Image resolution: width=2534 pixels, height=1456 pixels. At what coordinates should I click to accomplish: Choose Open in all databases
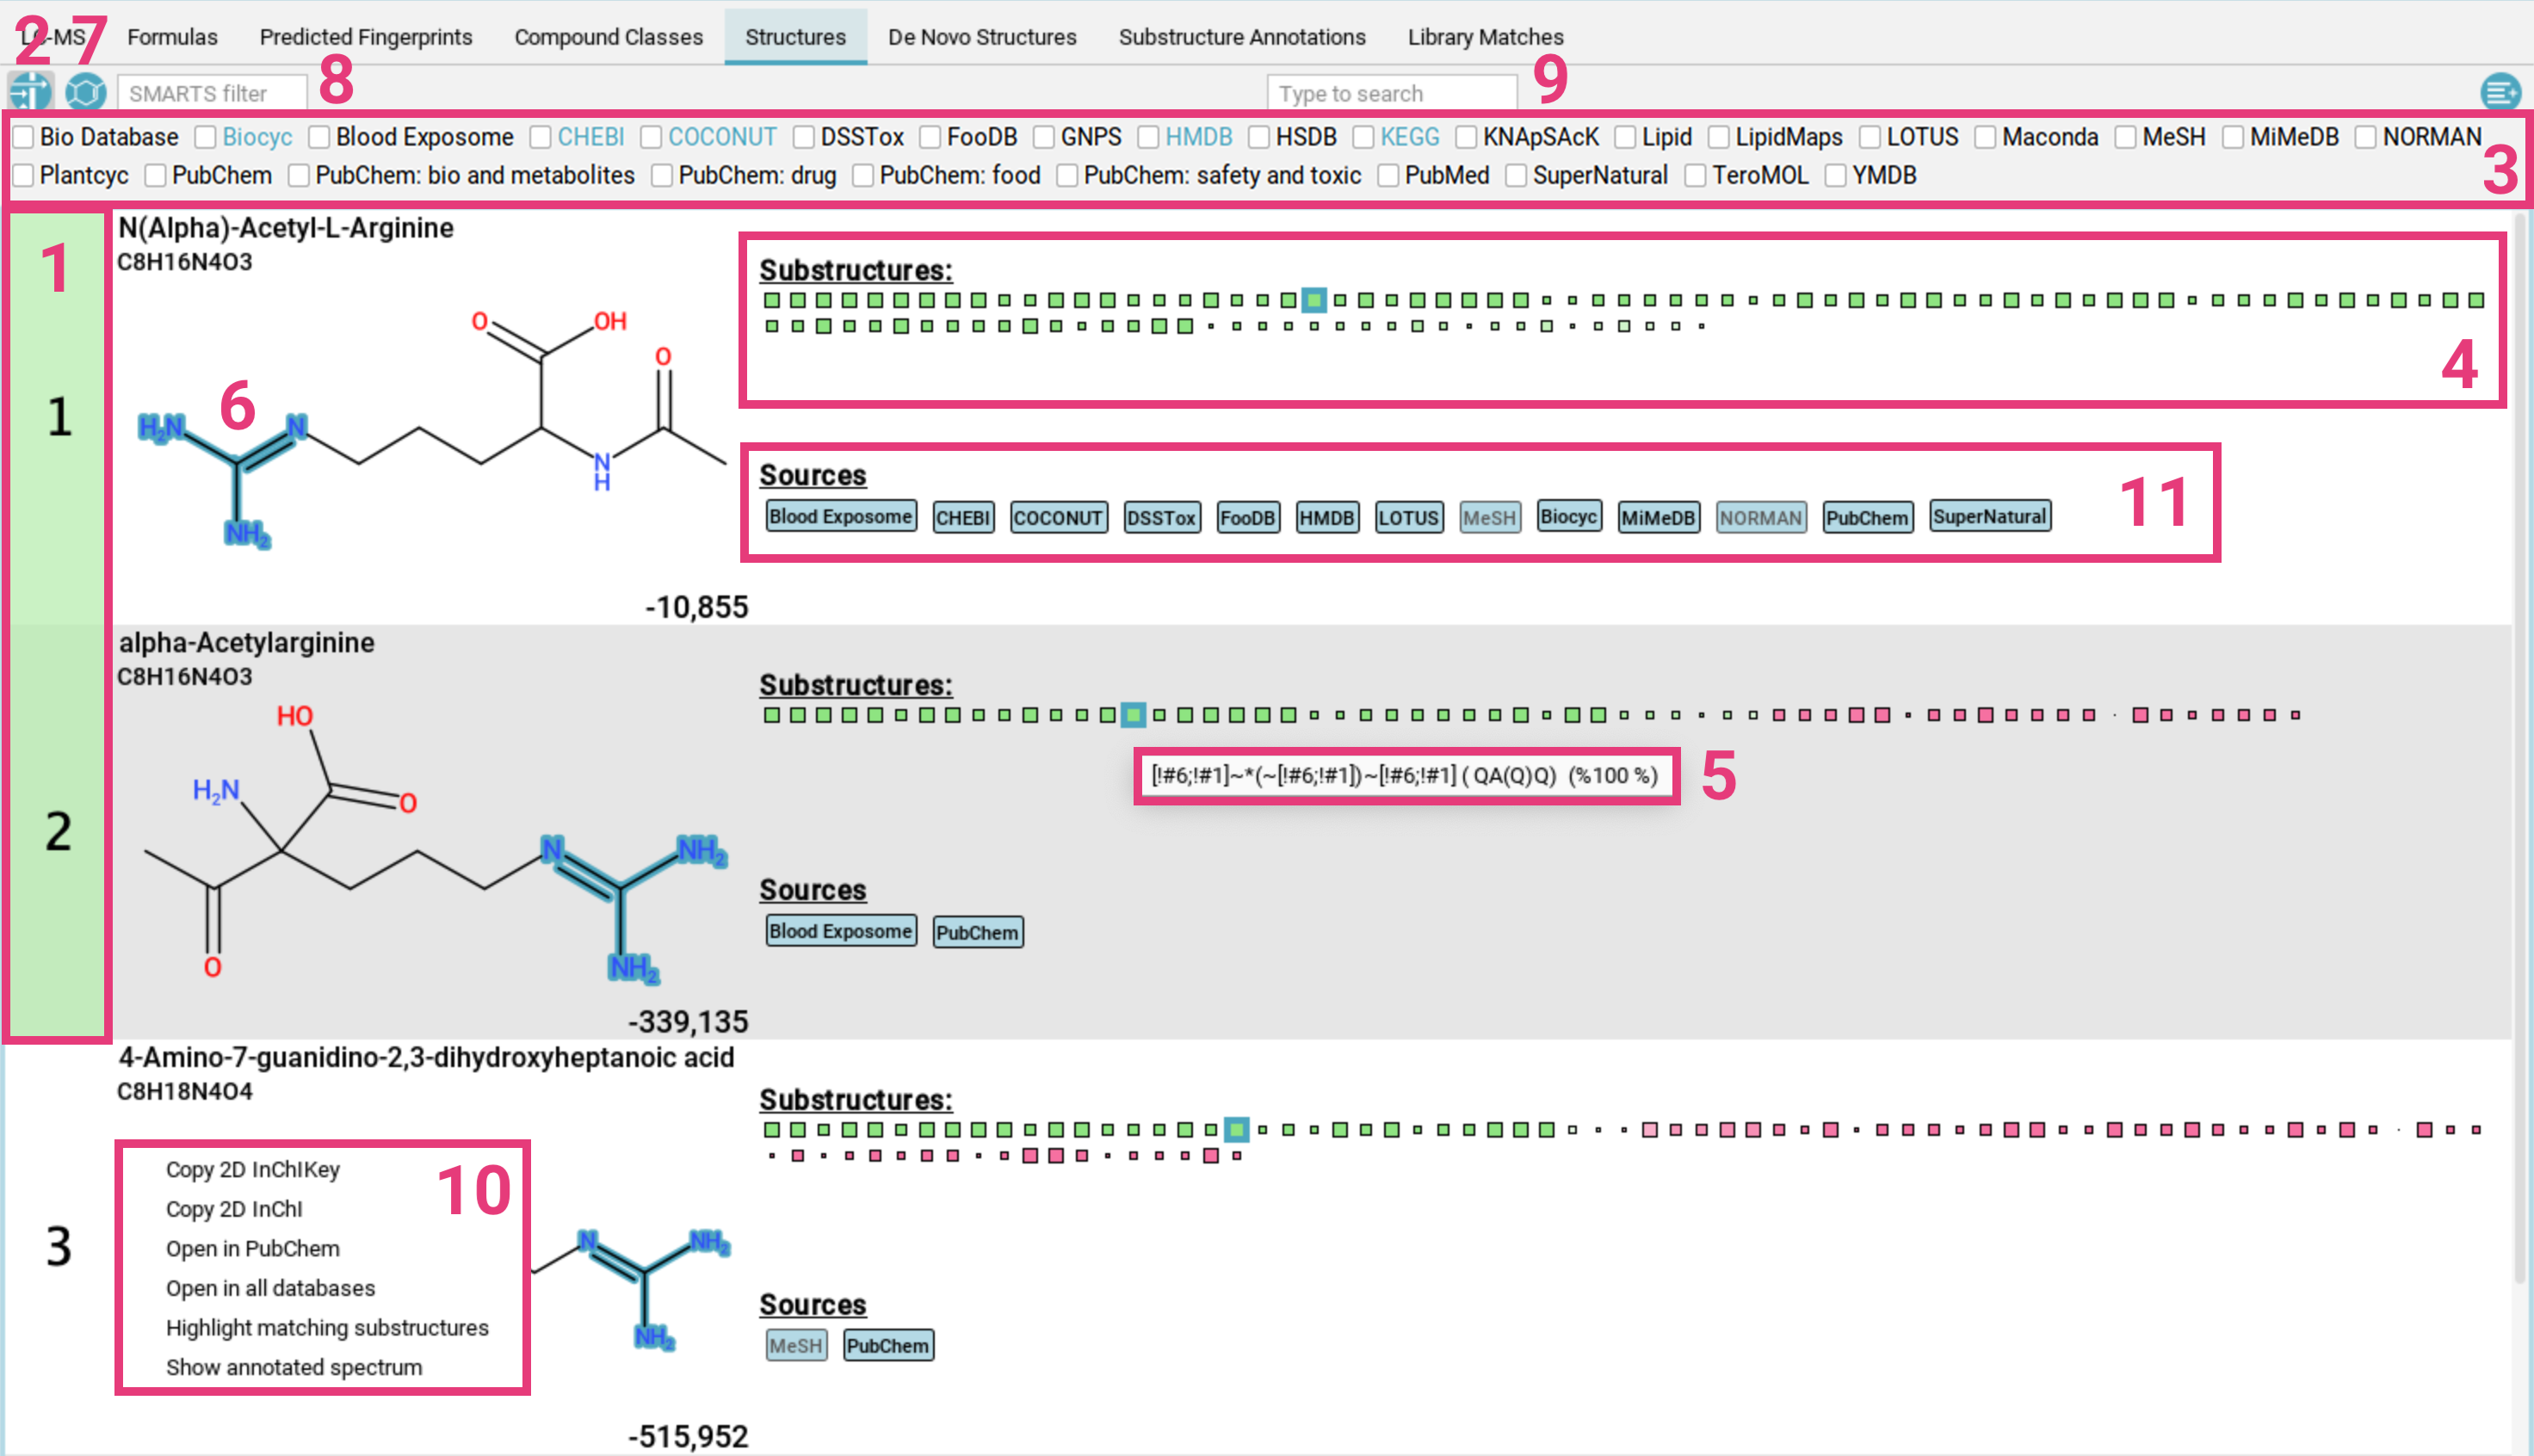(271, 1288)
